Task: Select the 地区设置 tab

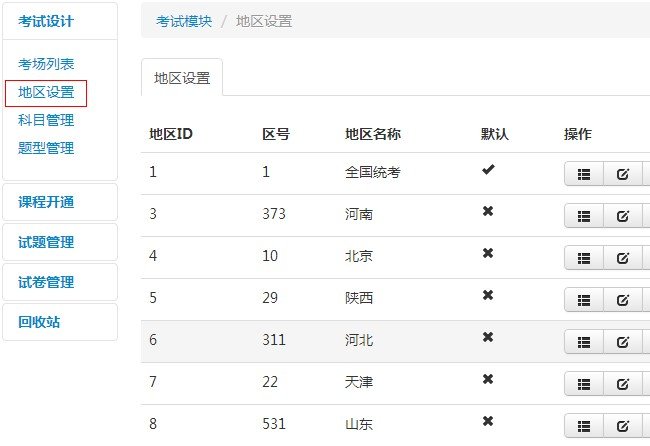Action: (181, 77)
